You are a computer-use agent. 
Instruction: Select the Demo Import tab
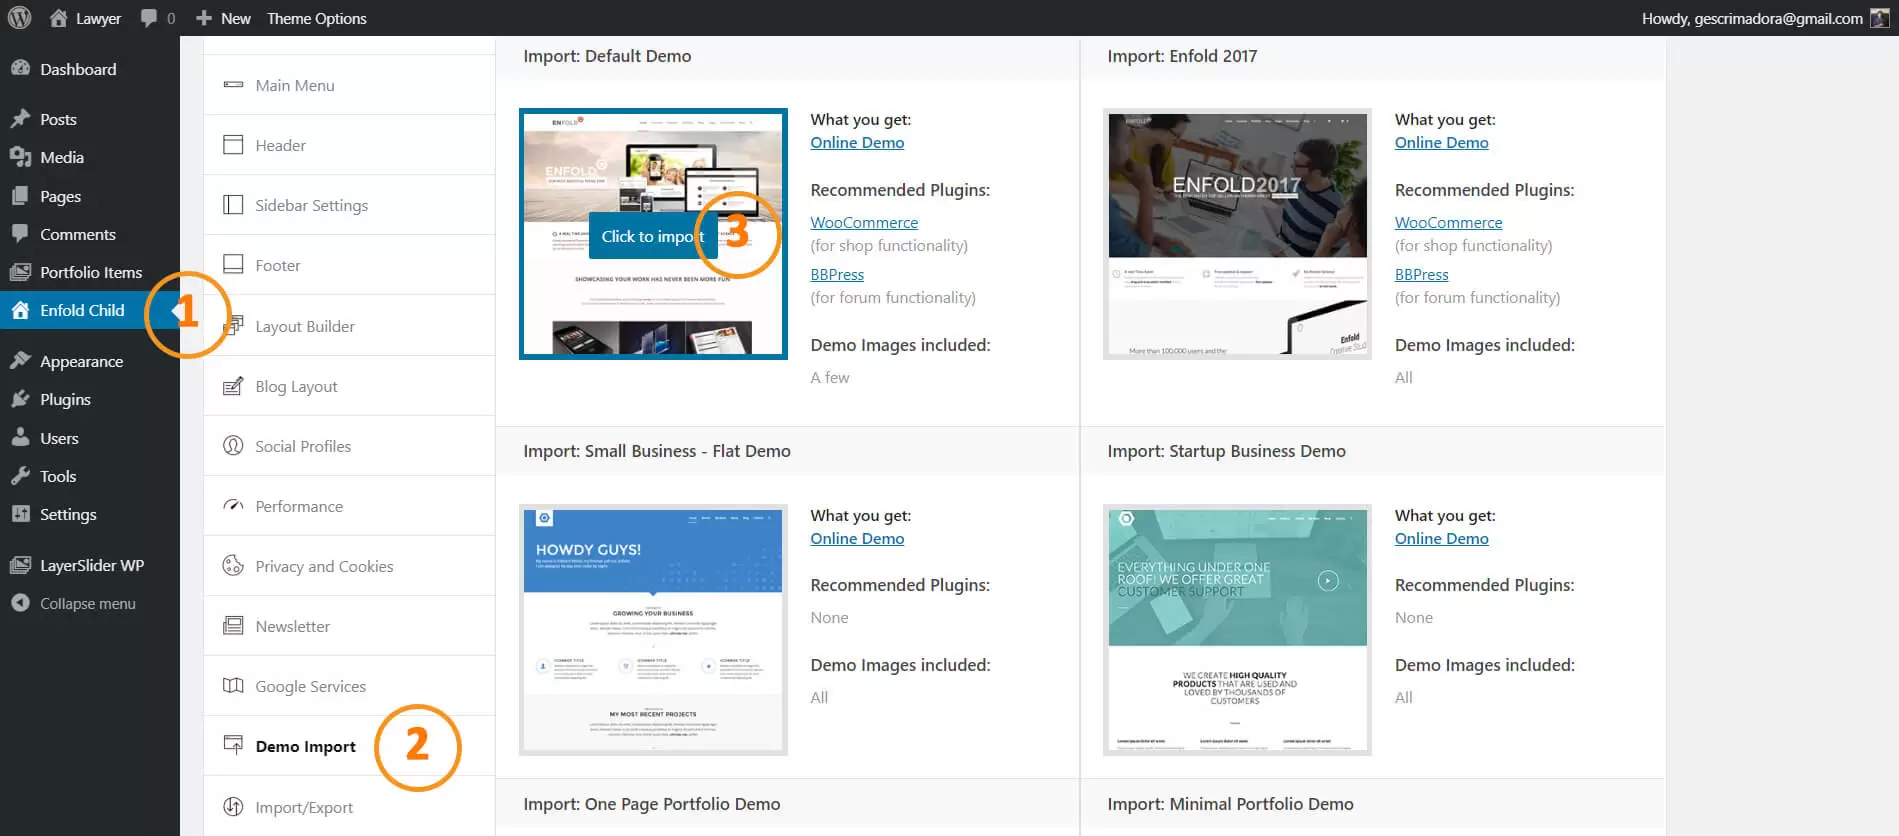coord(305,747)
